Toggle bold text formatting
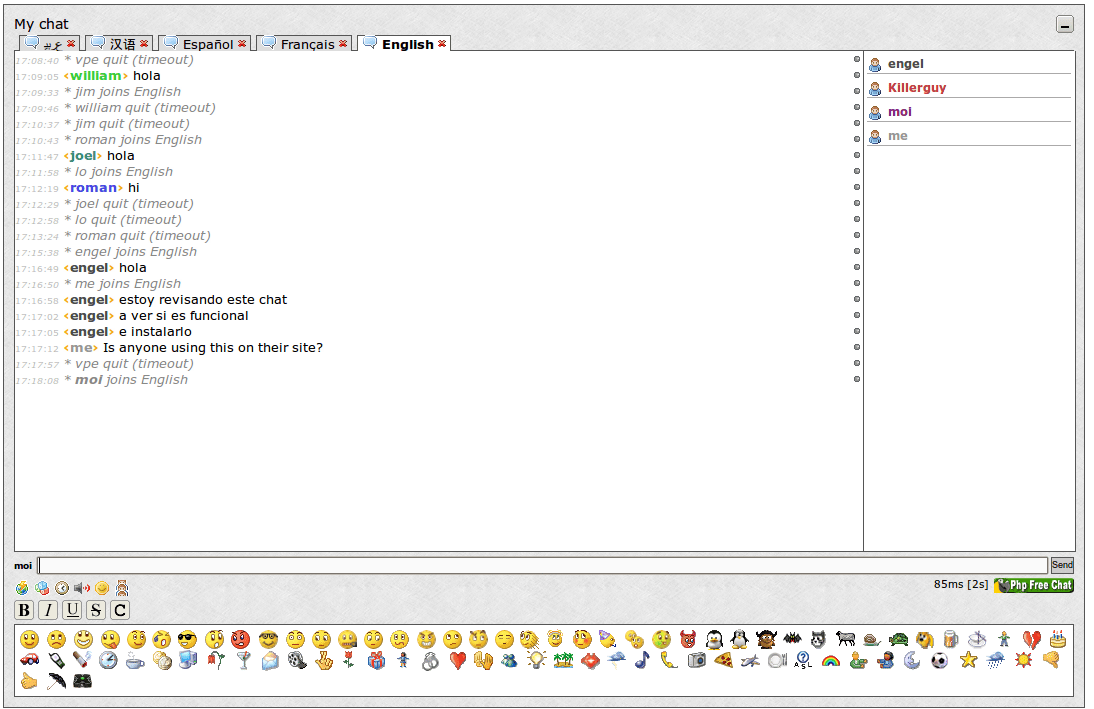This screenshot has height=709, width=1094. tap(24, 610)
